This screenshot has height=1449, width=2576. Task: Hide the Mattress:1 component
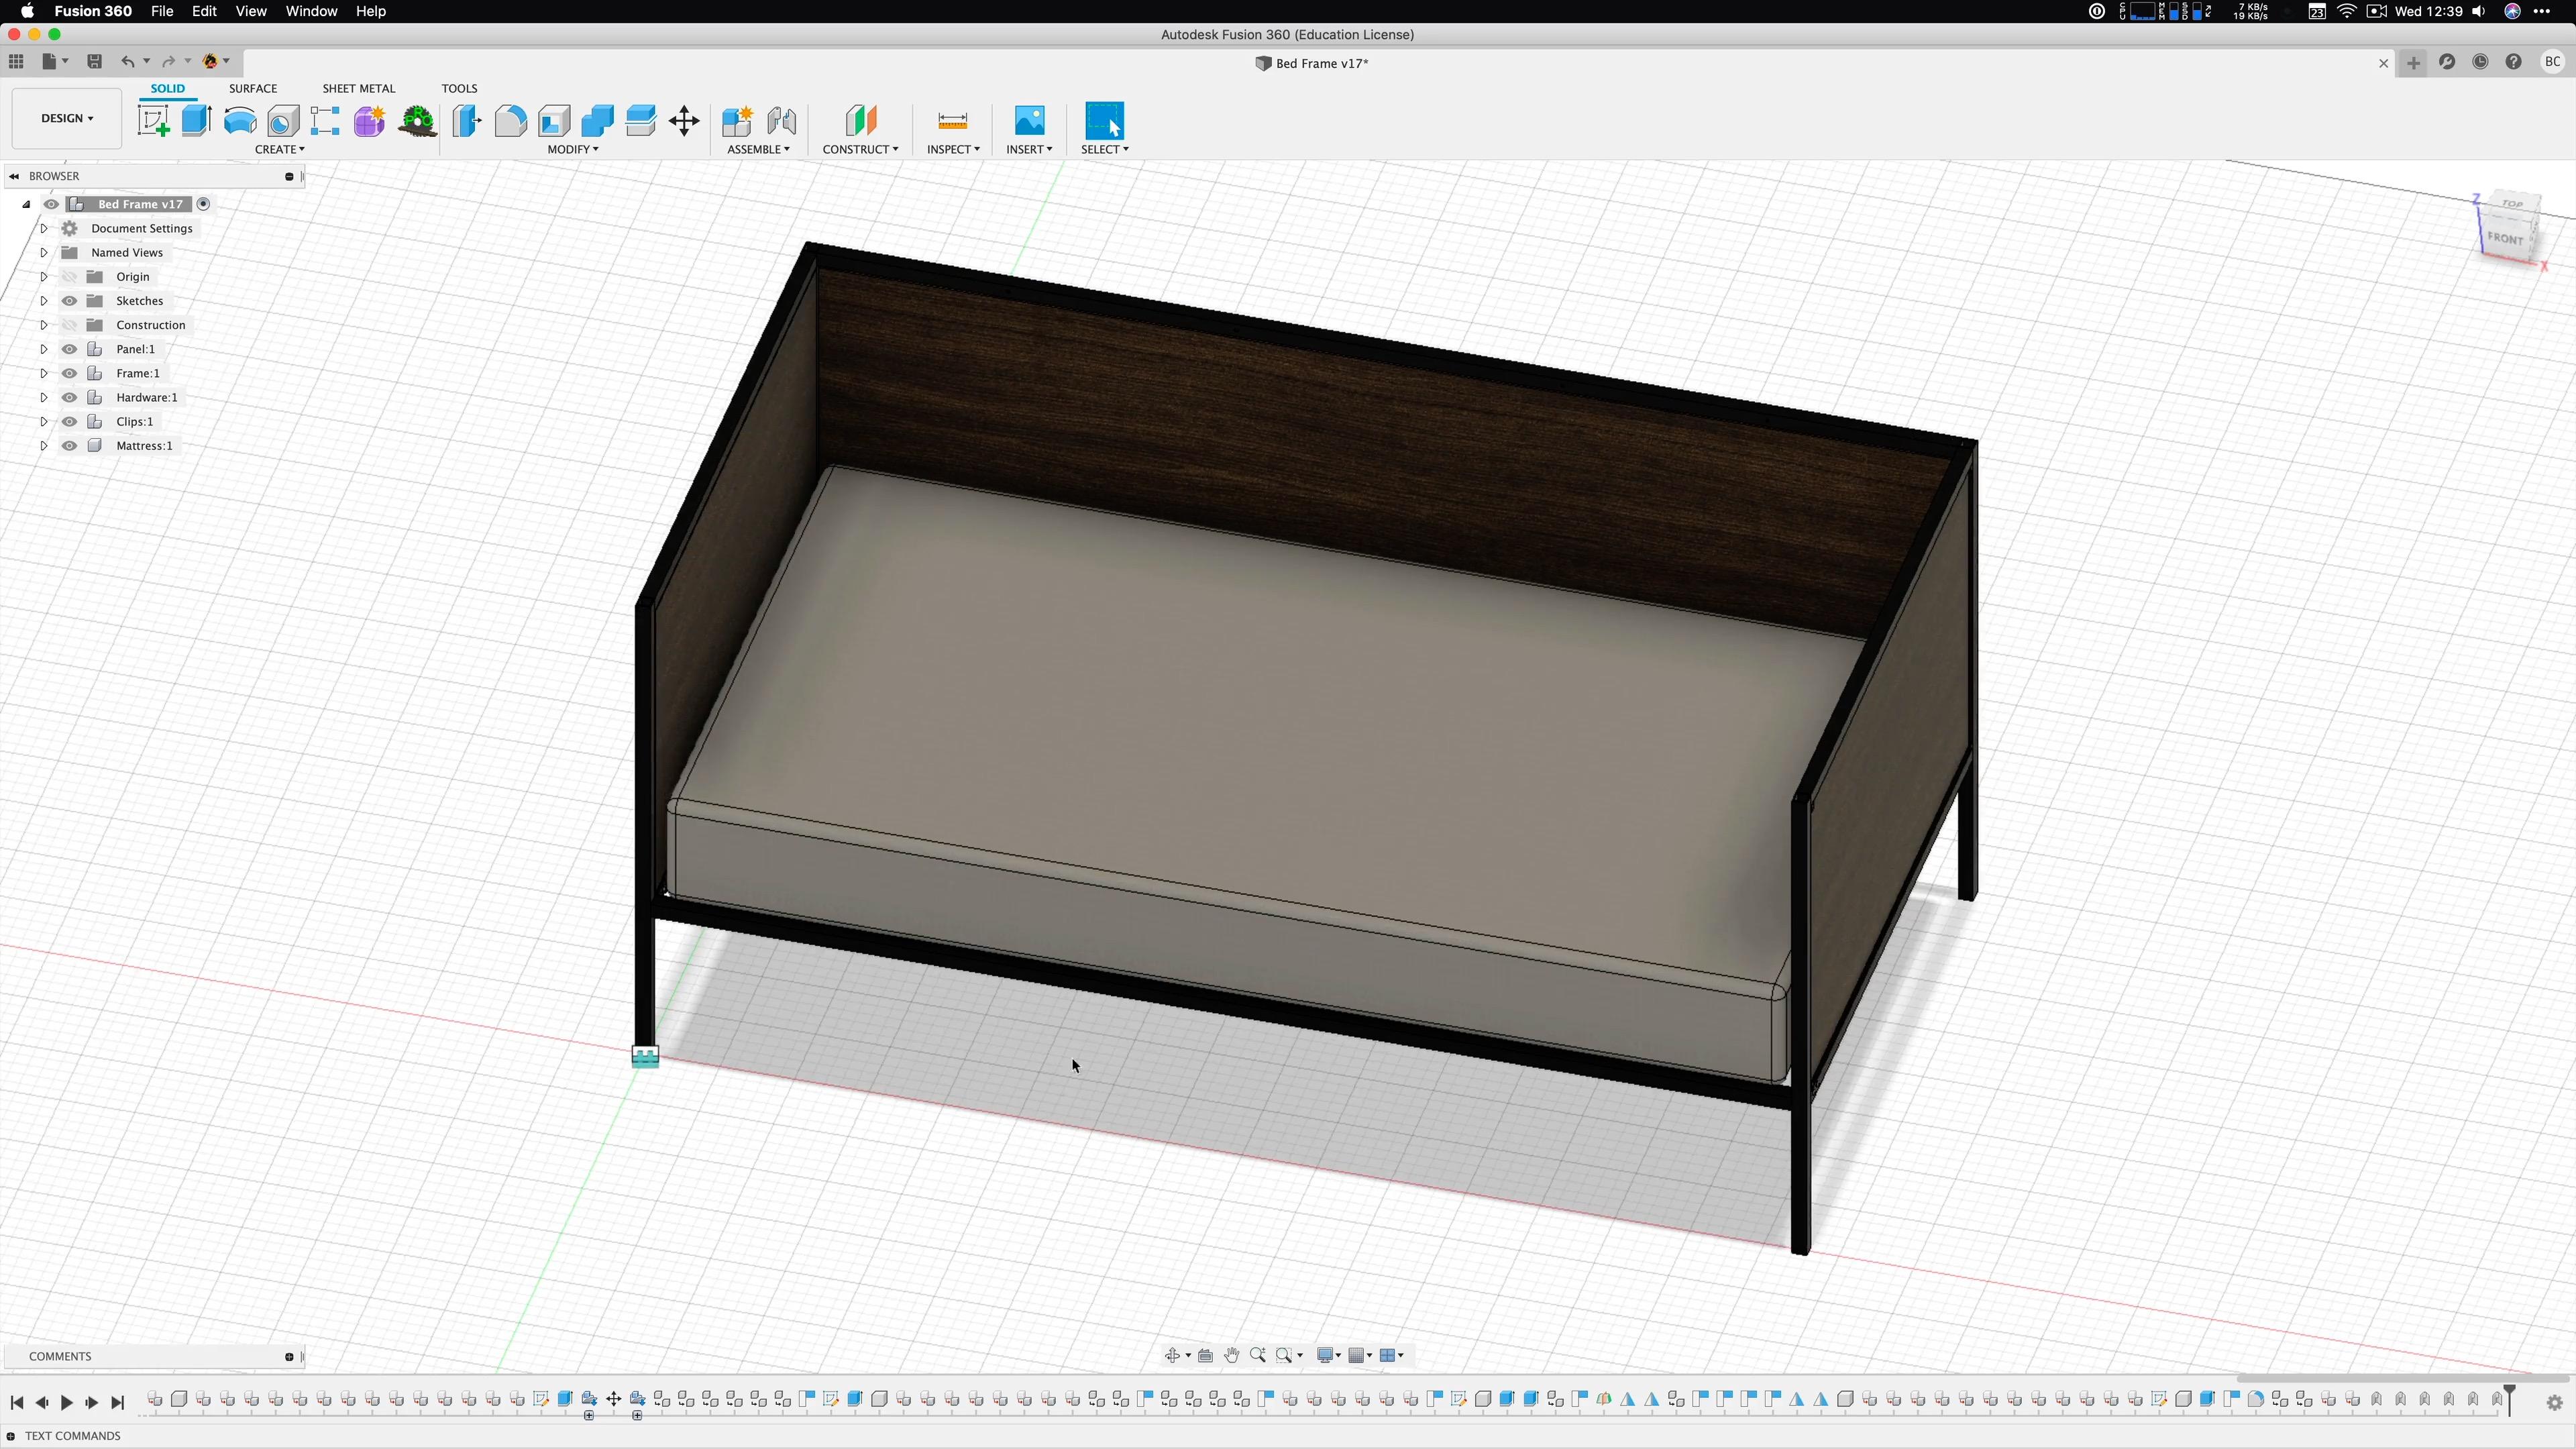pyautogui.click(x=69, y=446)
